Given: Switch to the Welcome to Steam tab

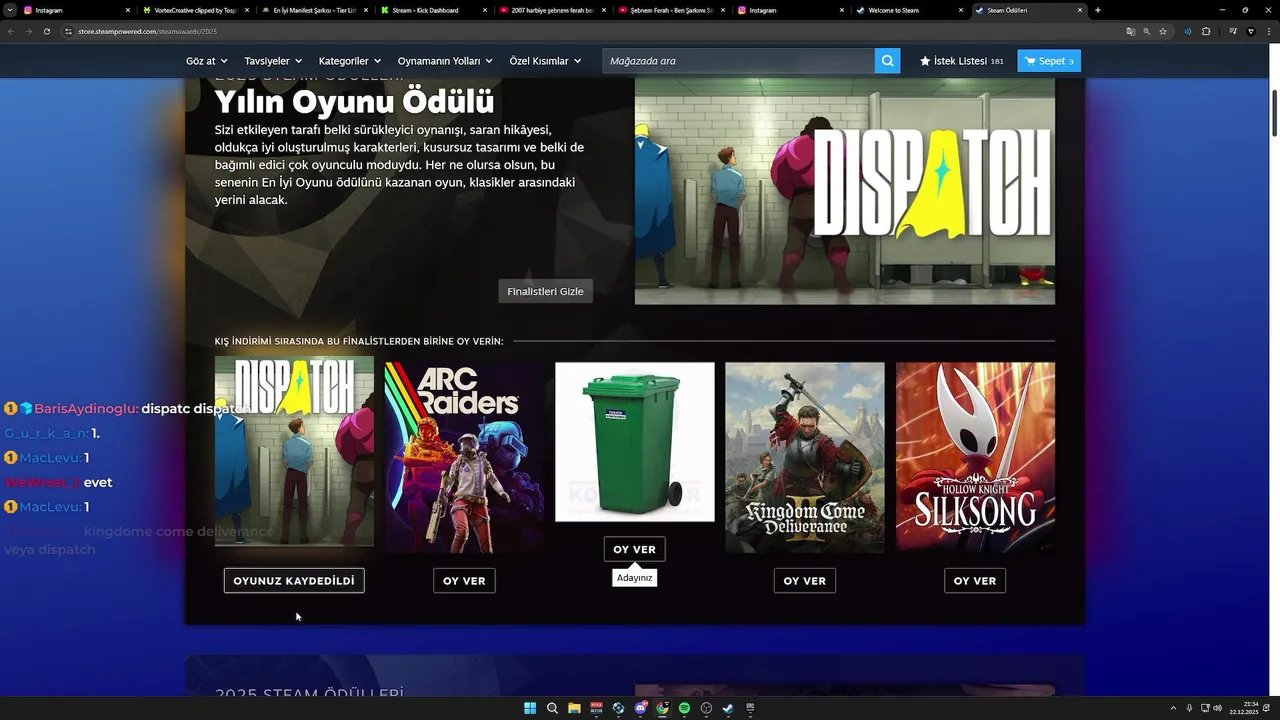Looking at the screenshot, I should point(908,10).
